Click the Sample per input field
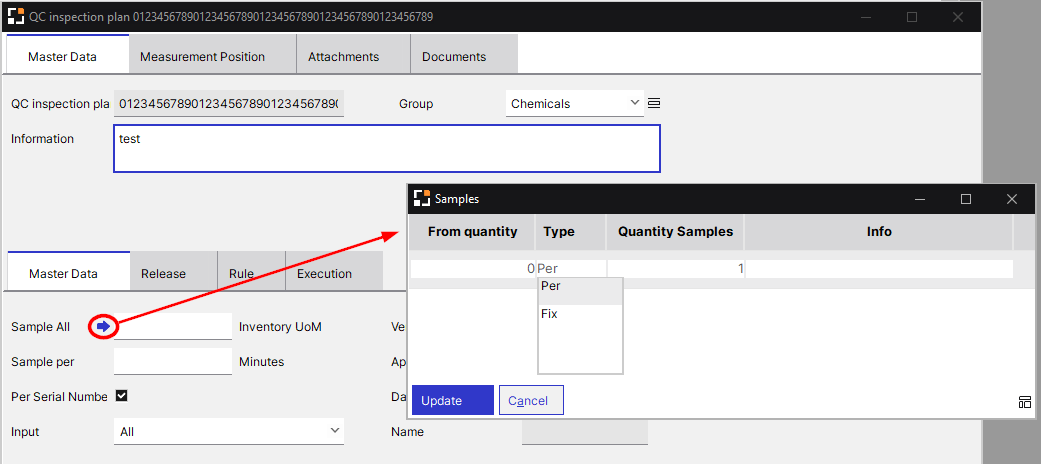The image size is (1041, 464). coord(172,361)
